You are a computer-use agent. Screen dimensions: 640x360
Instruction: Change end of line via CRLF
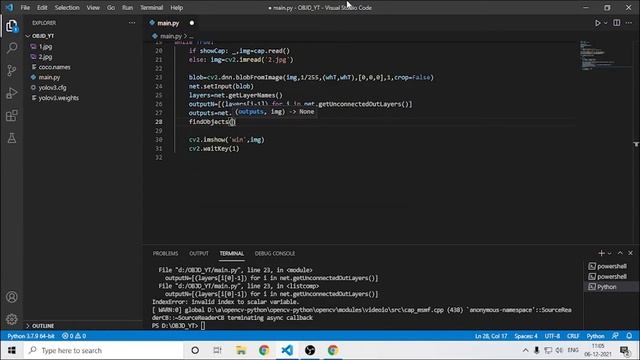(573, 336)
